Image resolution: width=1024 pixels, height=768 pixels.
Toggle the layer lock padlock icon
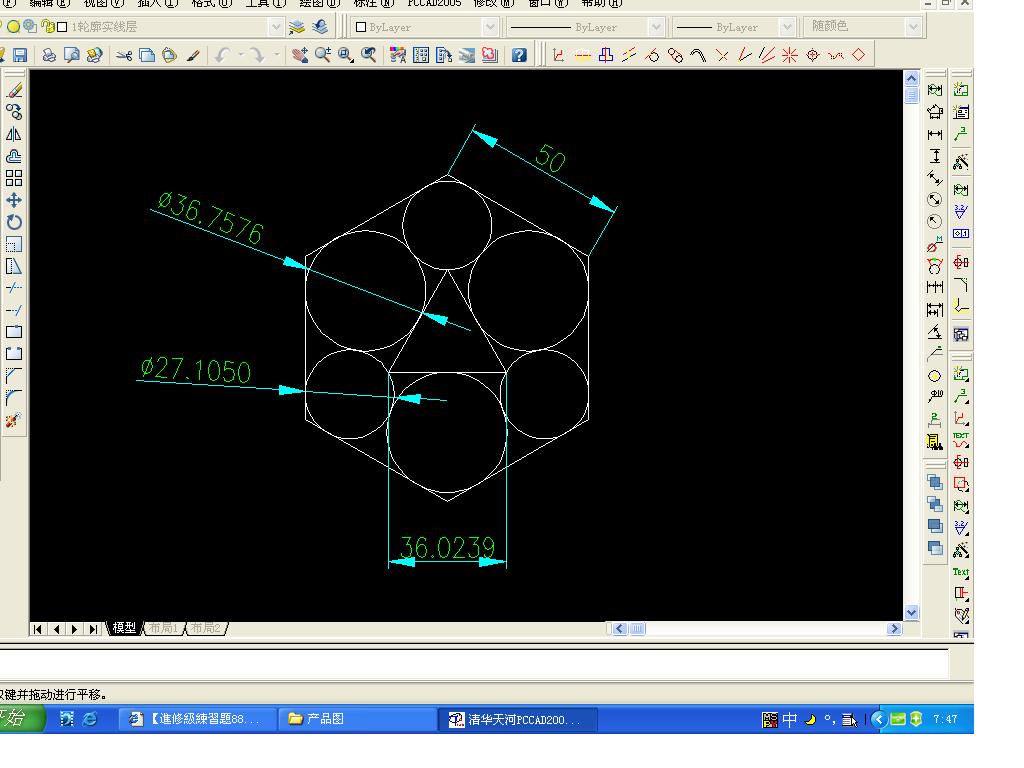tap(48, 27)
